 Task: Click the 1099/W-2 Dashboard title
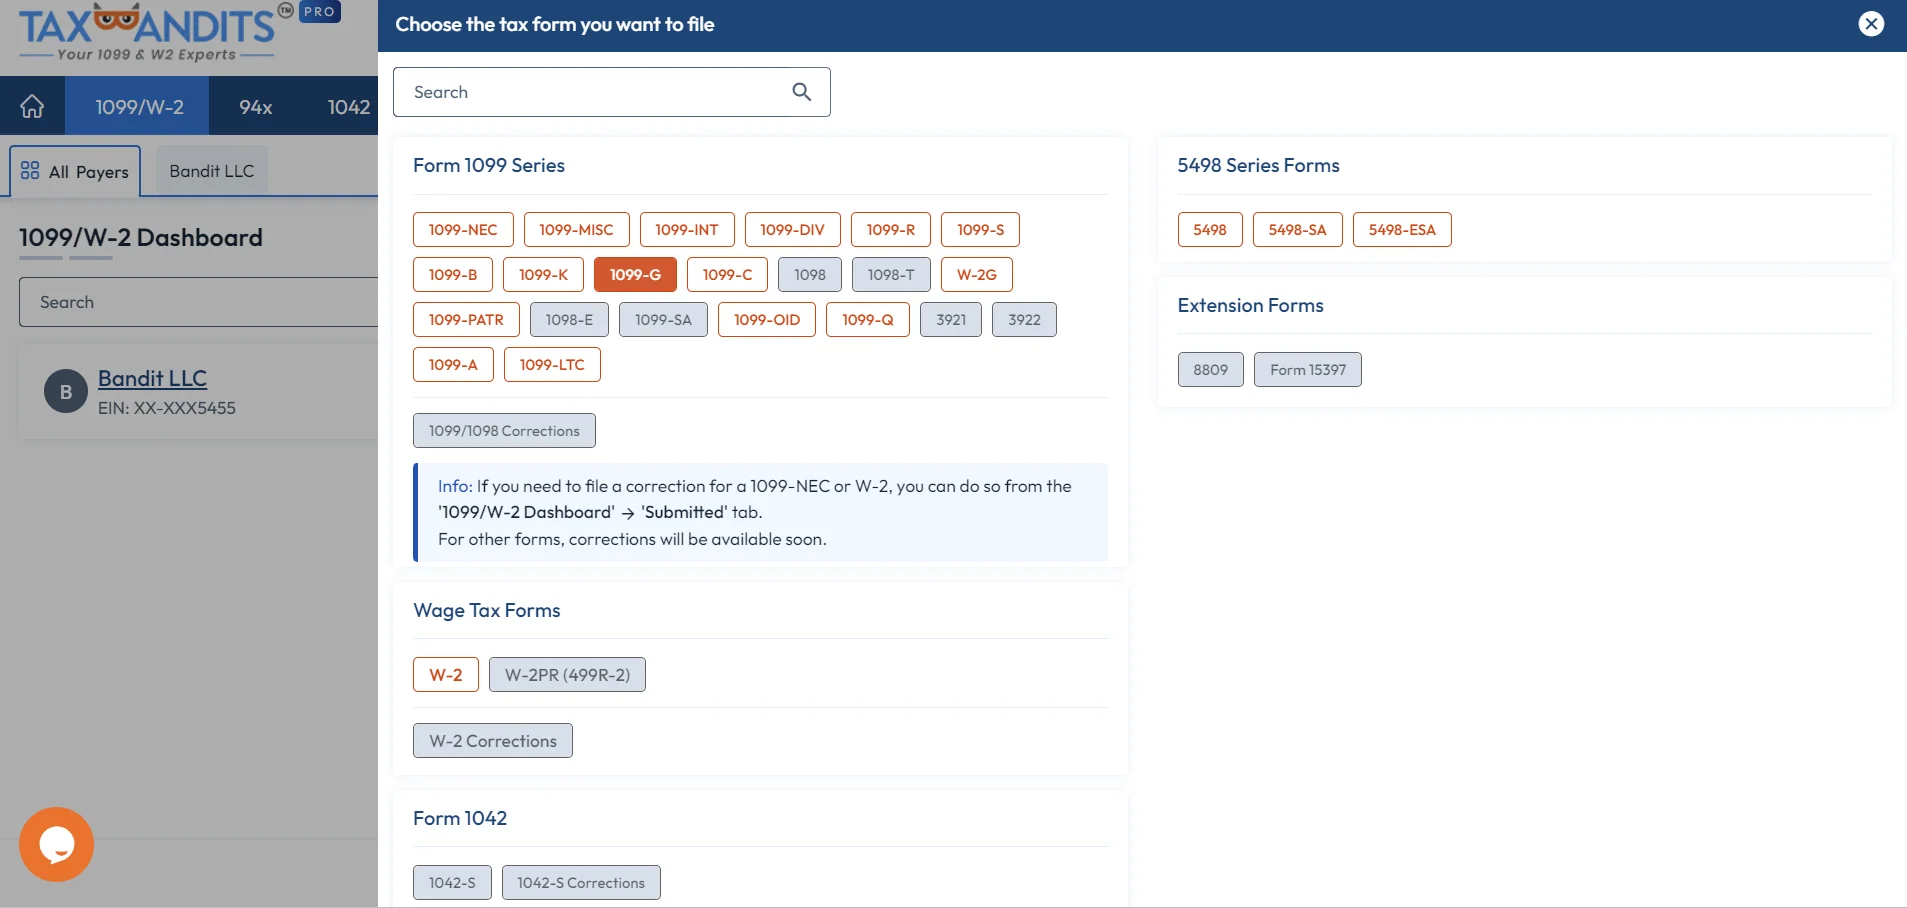[x=141, y=237]
